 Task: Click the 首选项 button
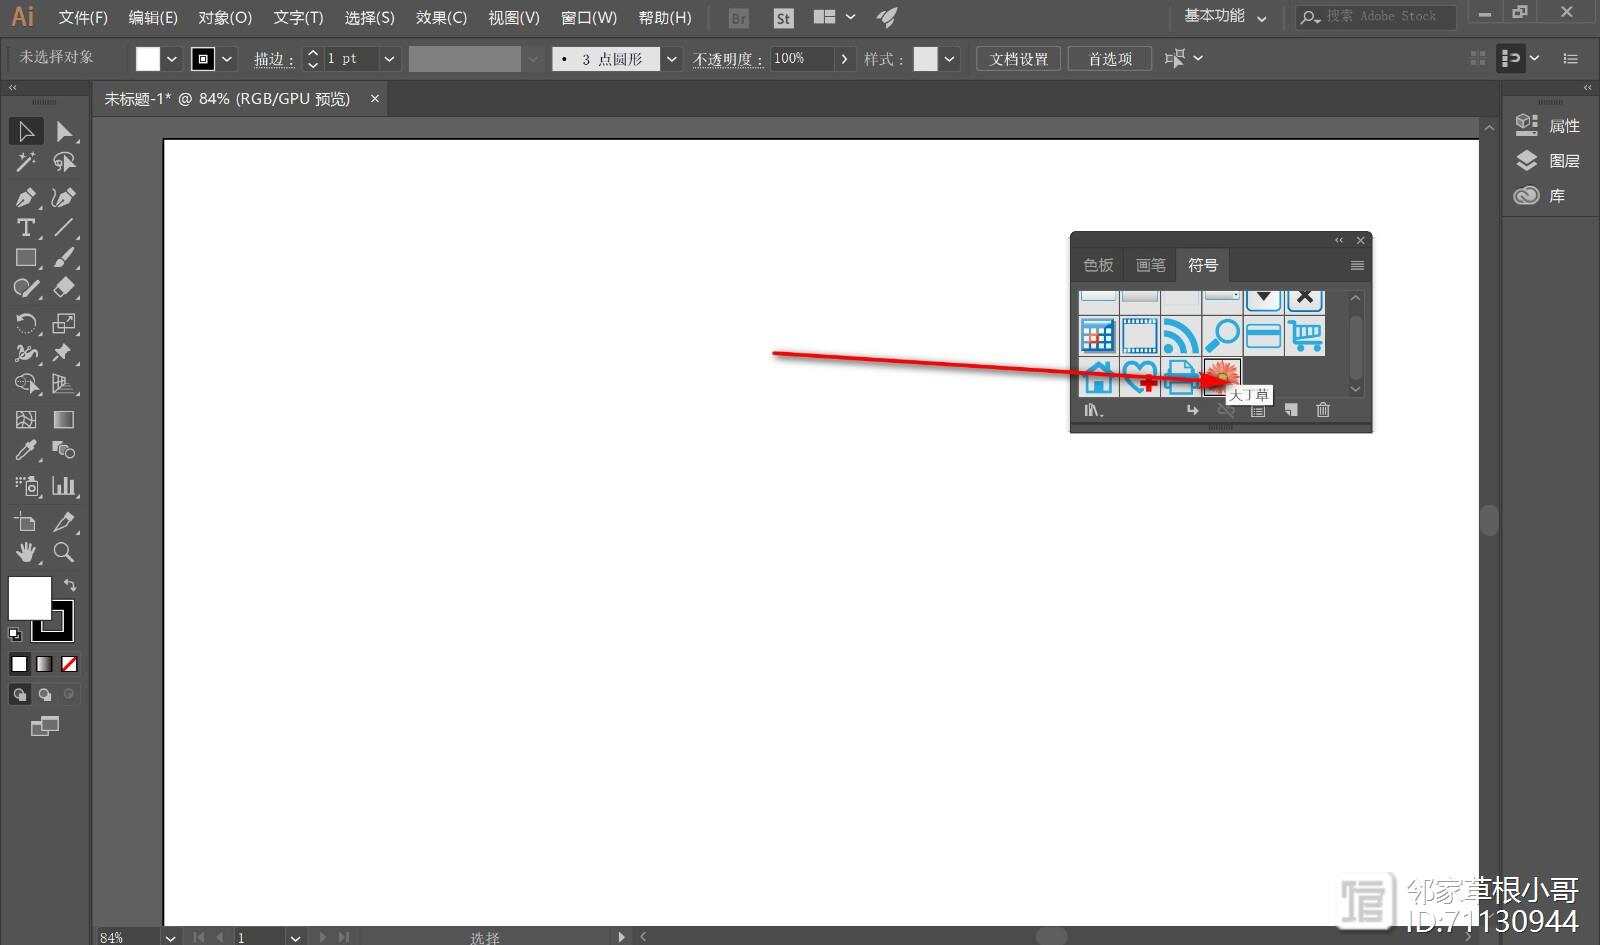click(x=1110, y=59)
